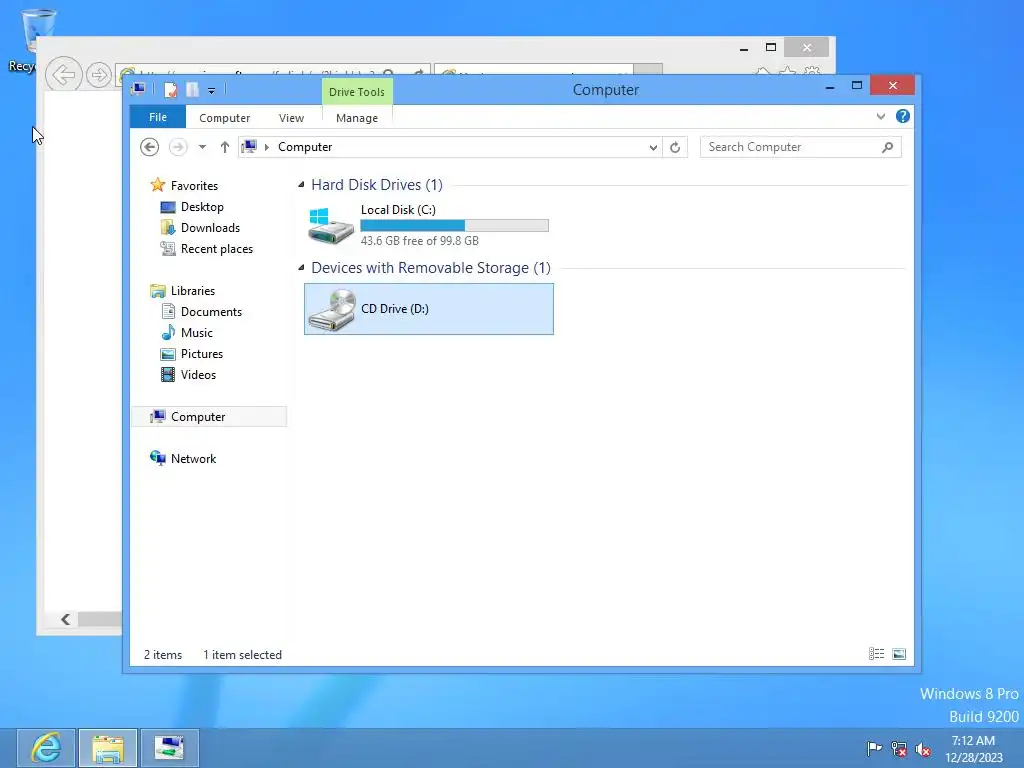Open the Videos library
Viewport: 1024px width, 768px height.
click(198, 375)
